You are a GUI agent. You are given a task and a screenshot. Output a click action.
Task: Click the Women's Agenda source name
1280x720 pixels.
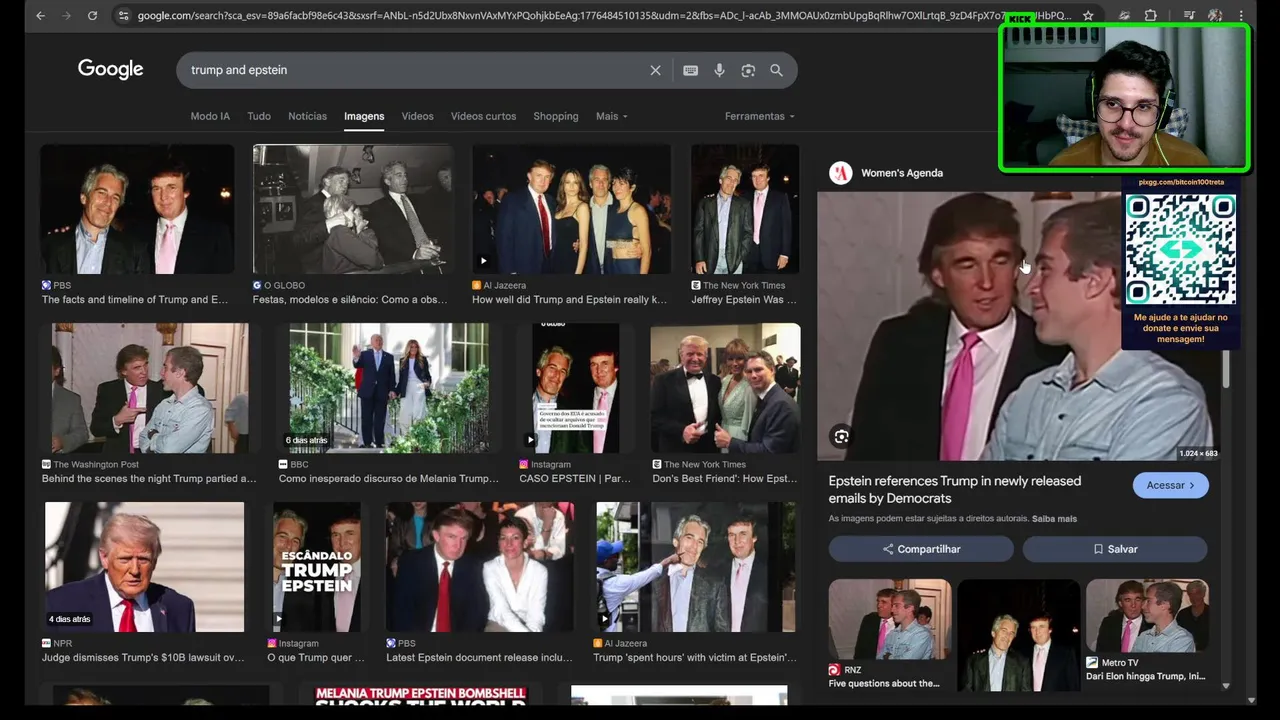[902, 173]
